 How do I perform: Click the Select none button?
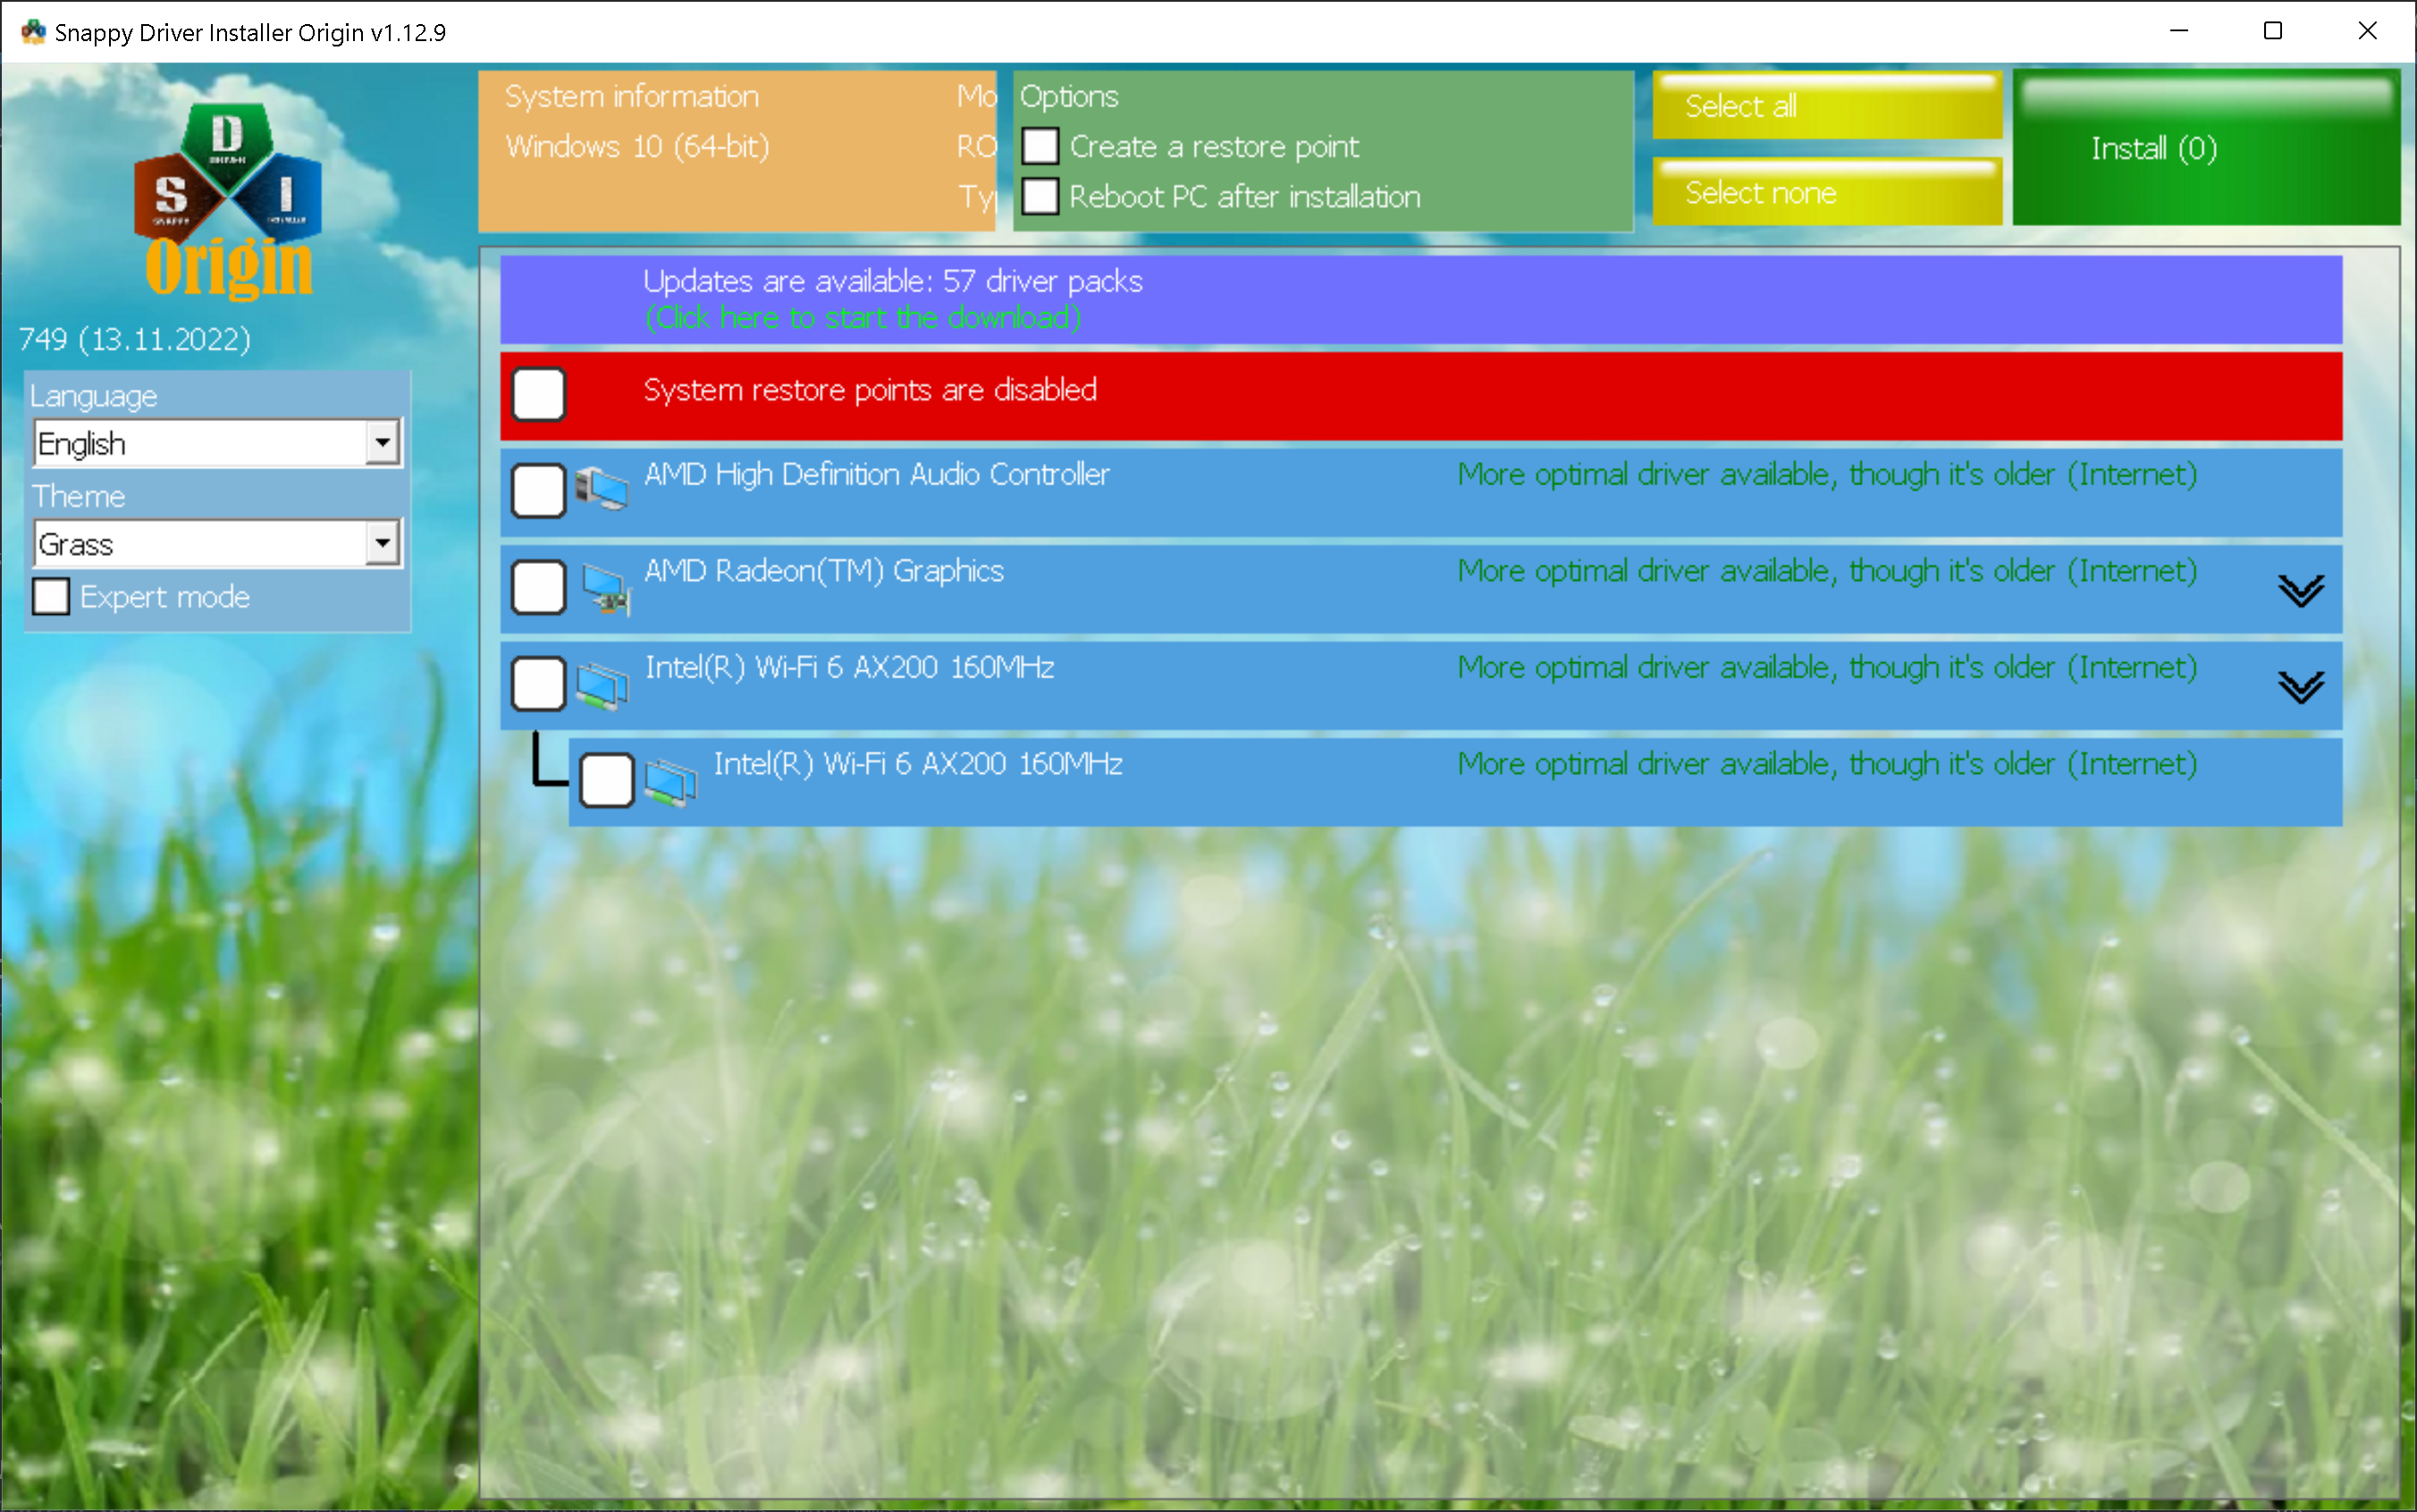point(1826,191)
